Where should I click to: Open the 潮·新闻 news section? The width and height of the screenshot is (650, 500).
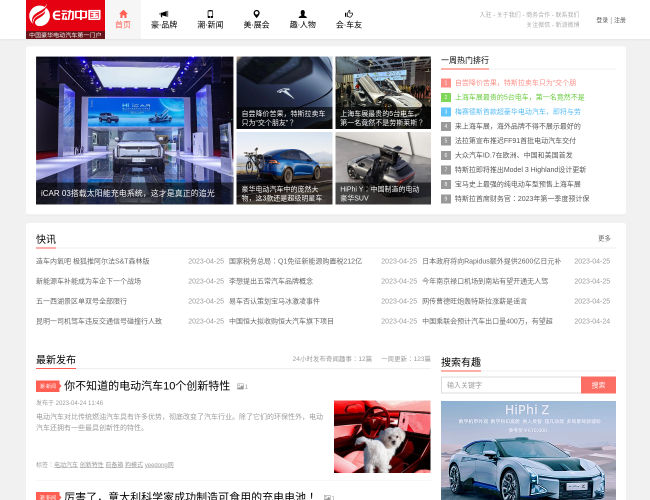pos(210,19)
